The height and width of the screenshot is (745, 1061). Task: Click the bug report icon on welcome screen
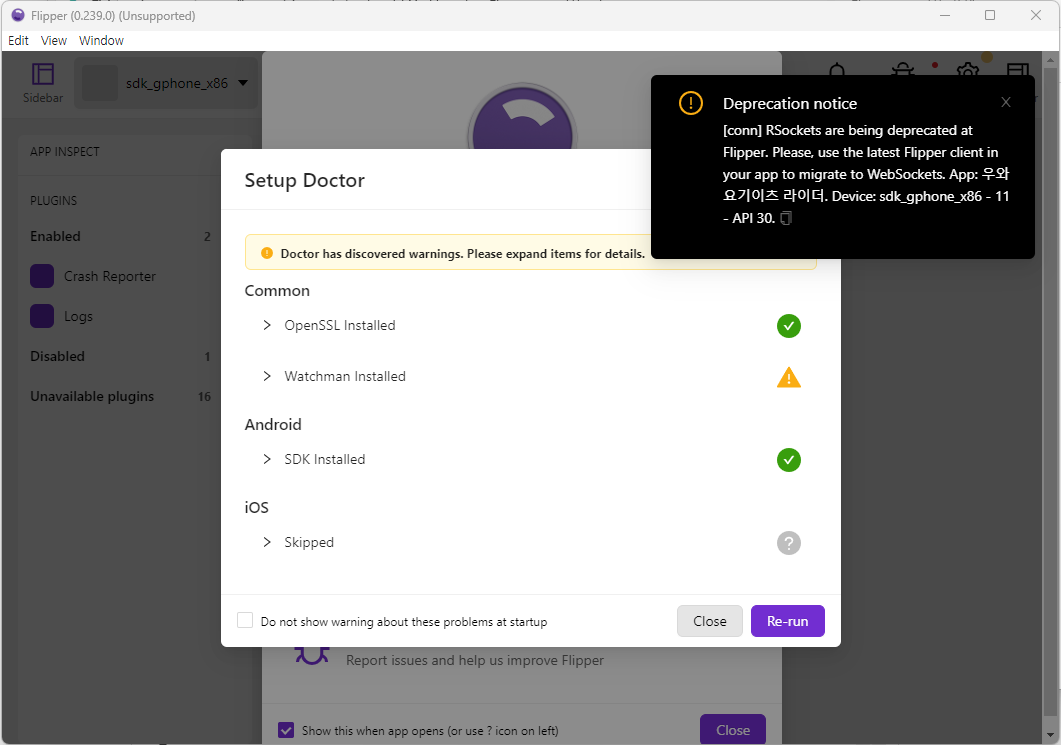311,655
